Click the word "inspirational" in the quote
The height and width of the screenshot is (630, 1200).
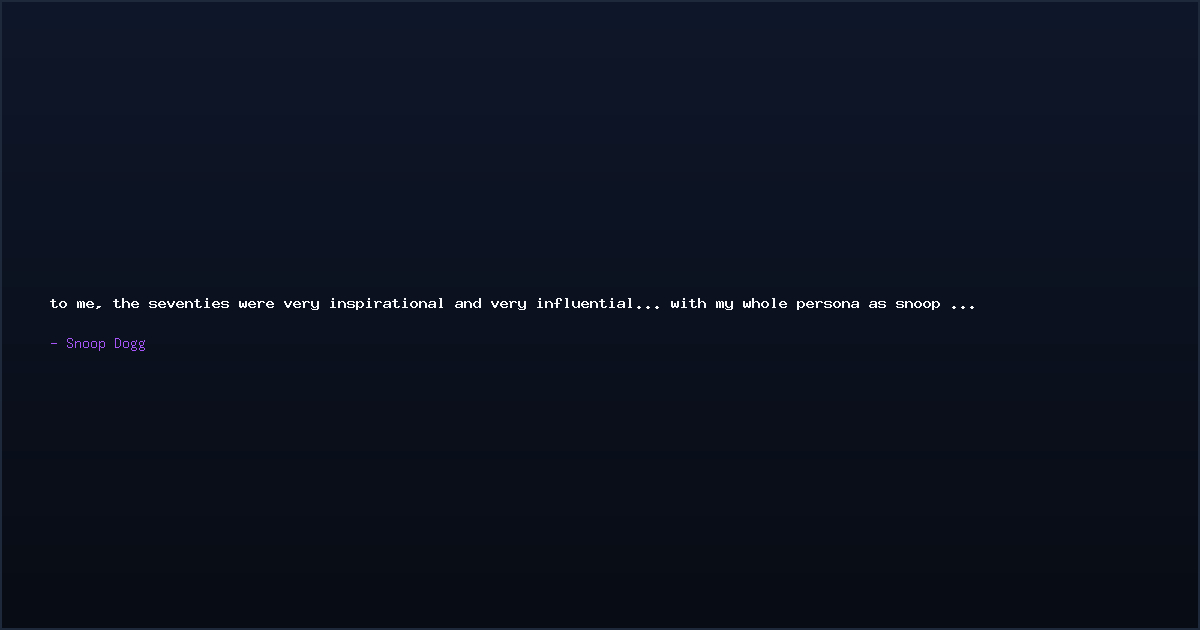(387, 303)
